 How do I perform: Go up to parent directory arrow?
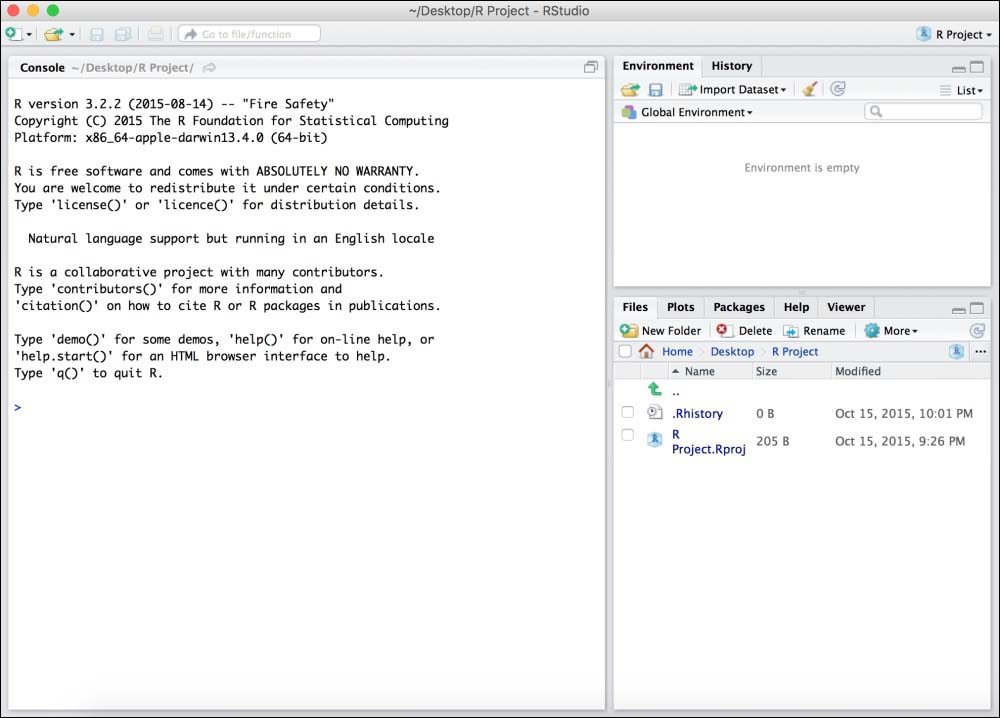655,388
